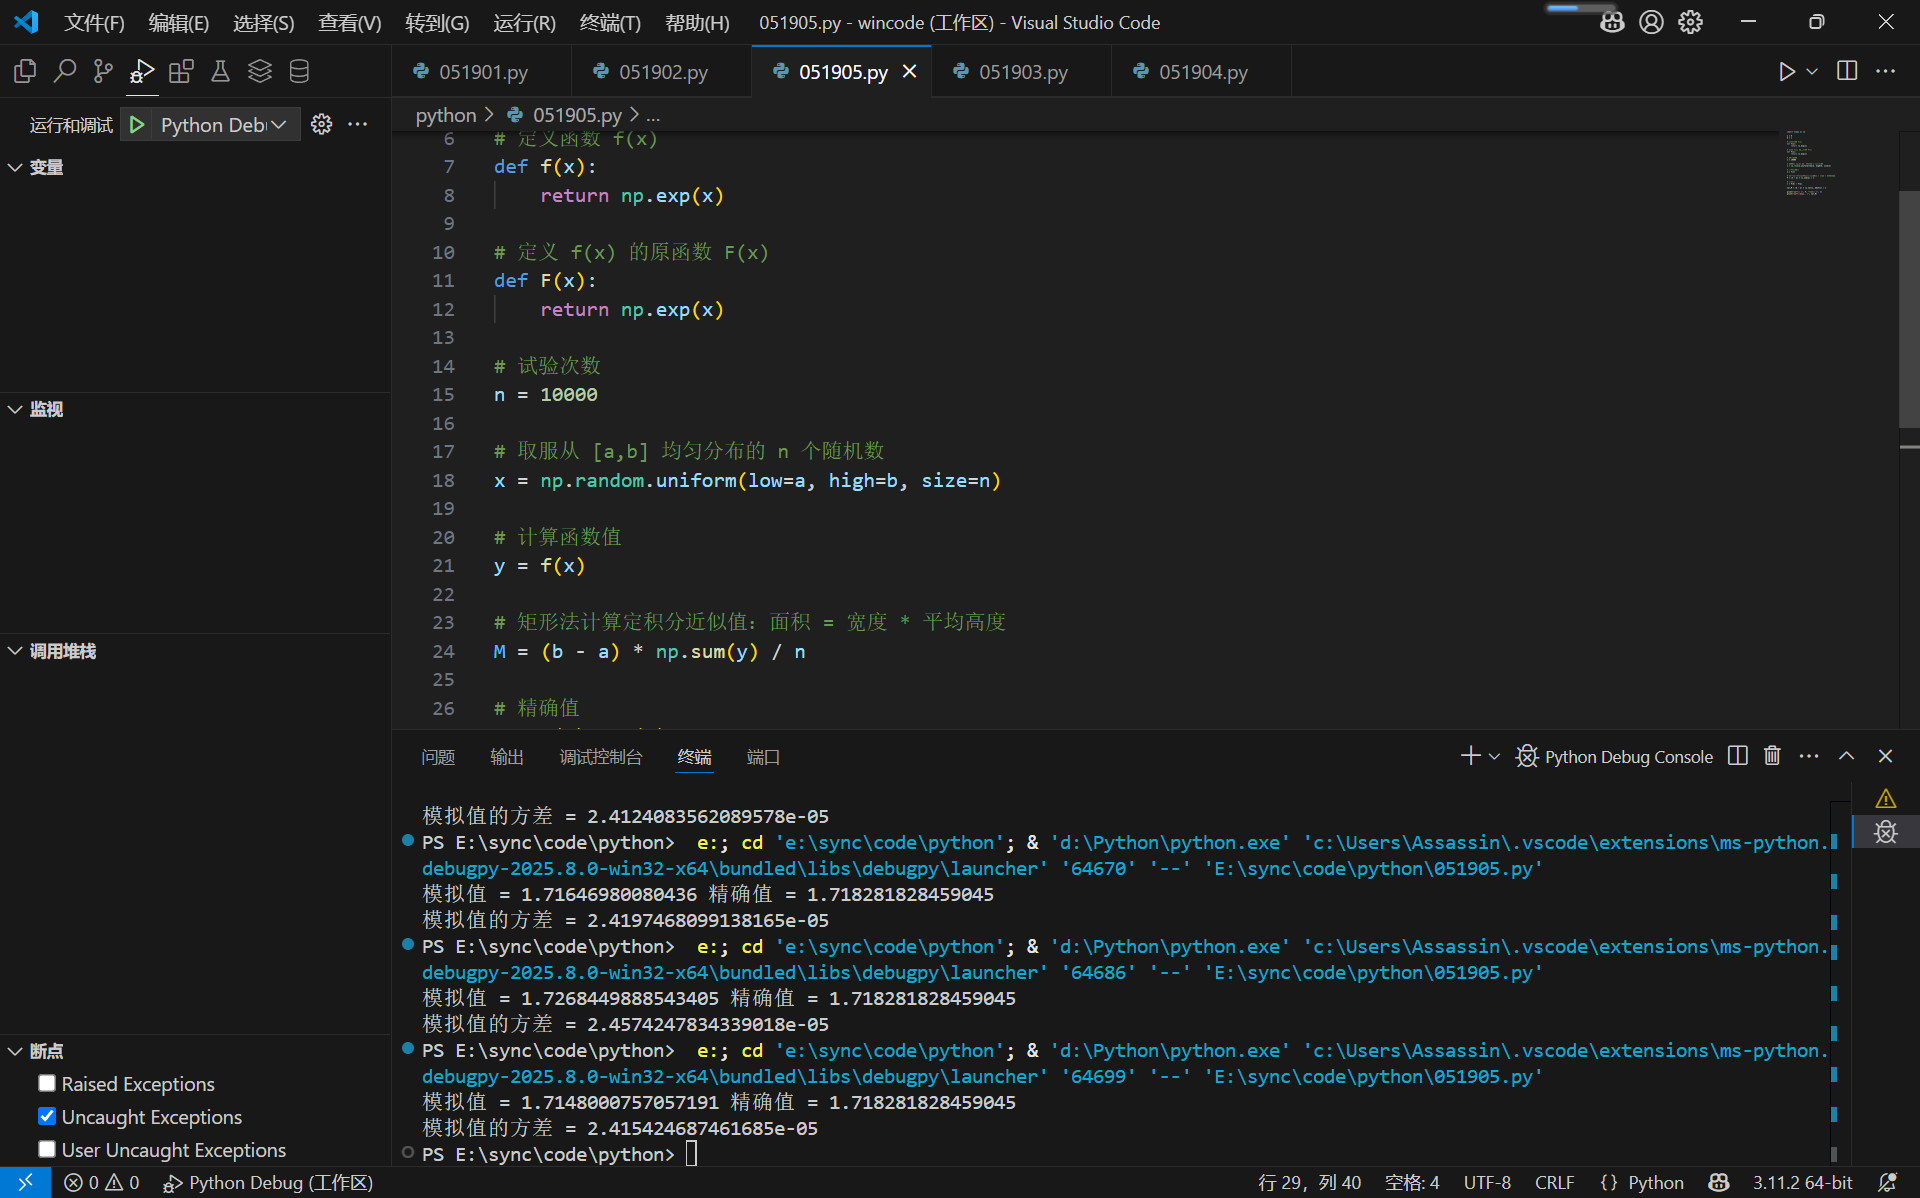Click the debug launch configuration gear icon
The height and width of the screenshot is (1198, 1920).
point(321,124)
